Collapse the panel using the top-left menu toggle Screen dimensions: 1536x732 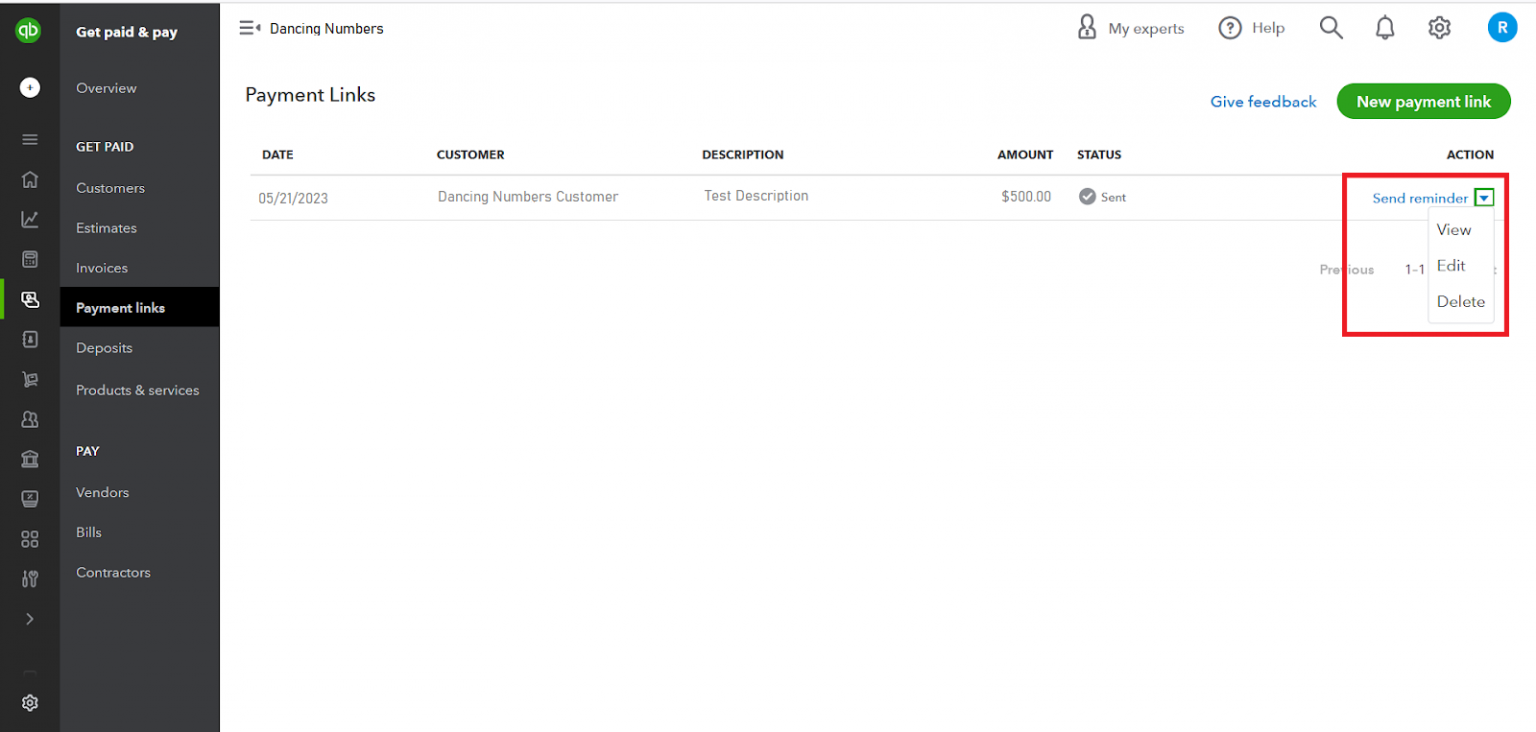click(249, 27)
